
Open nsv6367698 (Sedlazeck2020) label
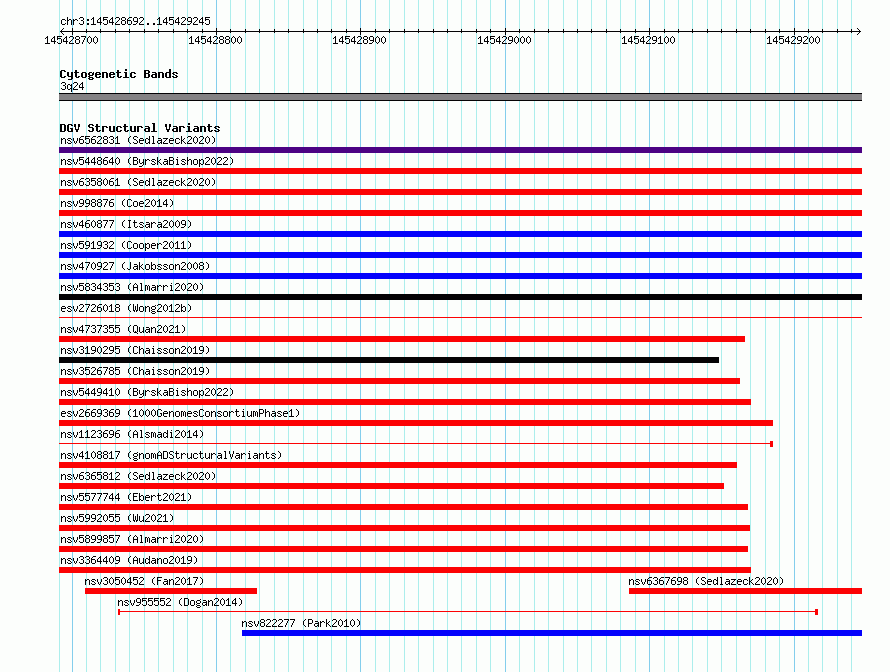(x=706, y=581)
